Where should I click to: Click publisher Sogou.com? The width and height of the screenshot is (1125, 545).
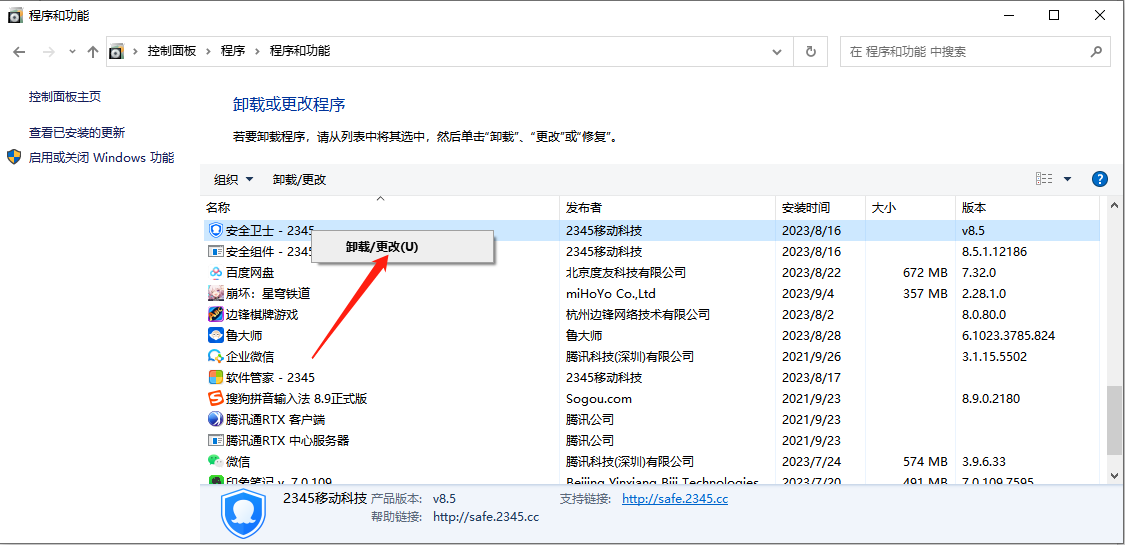(598, 398)
